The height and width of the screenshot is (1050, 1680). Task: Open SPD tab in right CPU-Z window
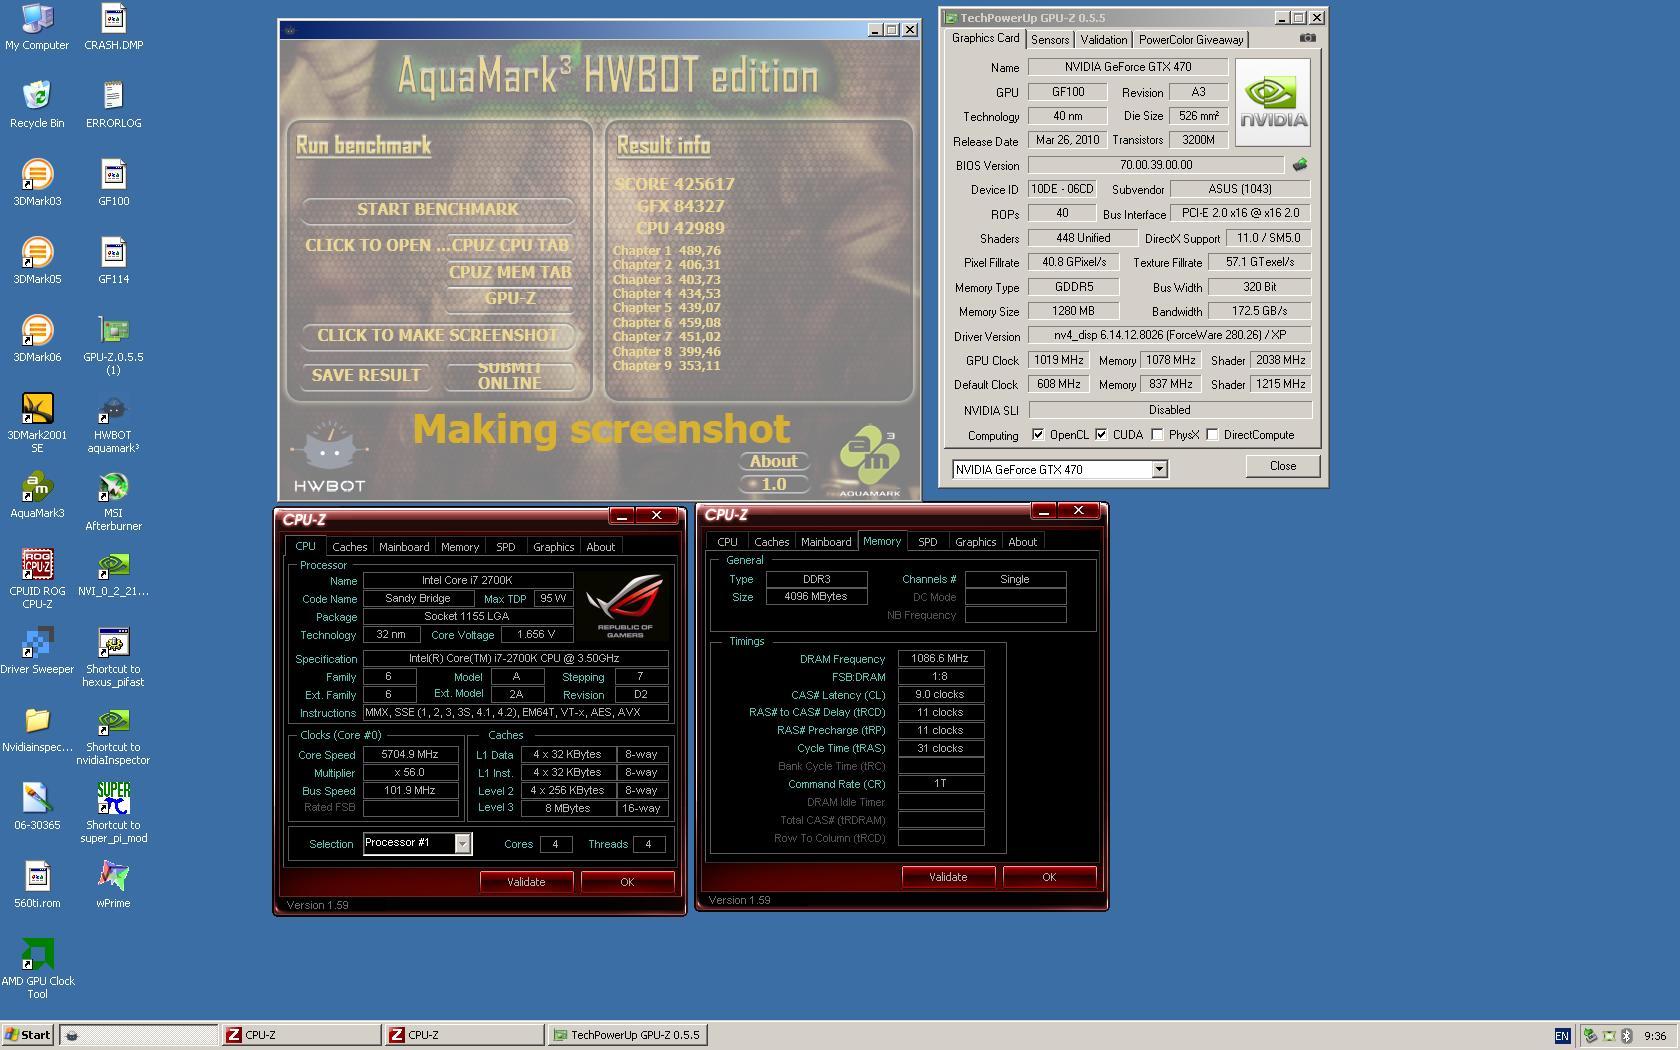coord(927,542)
